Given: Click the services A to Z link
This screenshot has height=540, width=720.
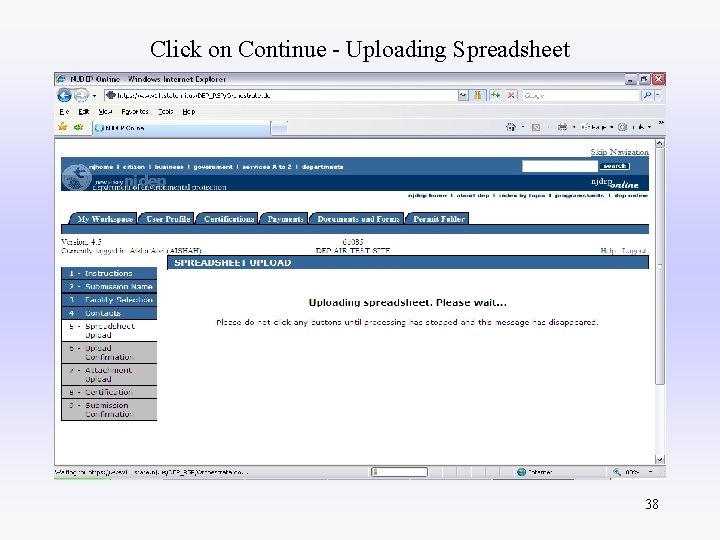Looking at the screenshot, I should [x=267, y=167].
